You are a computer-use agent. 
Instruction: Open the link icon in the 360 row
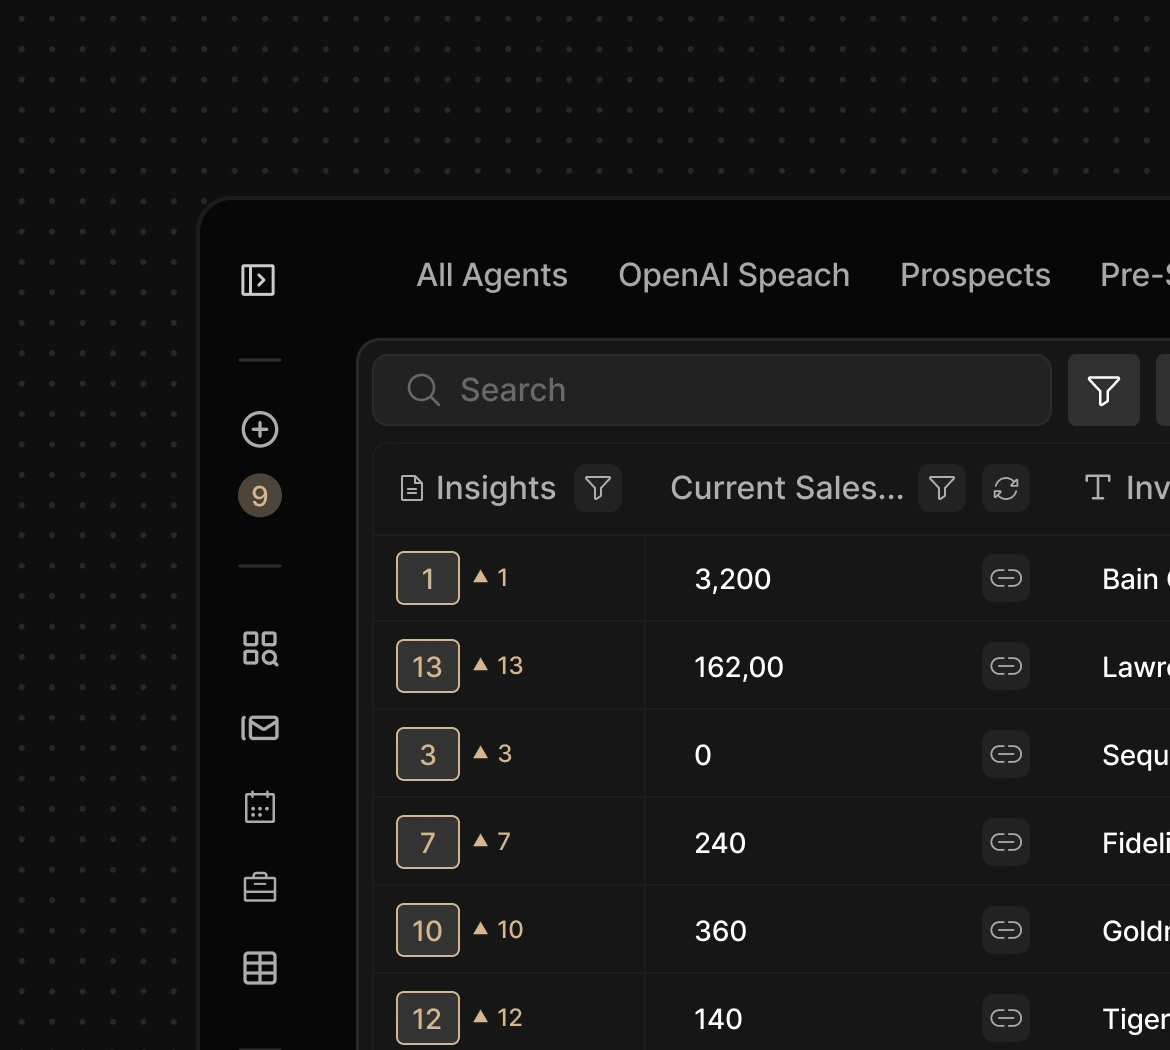pyautogui.click(x=1006, y=930)
